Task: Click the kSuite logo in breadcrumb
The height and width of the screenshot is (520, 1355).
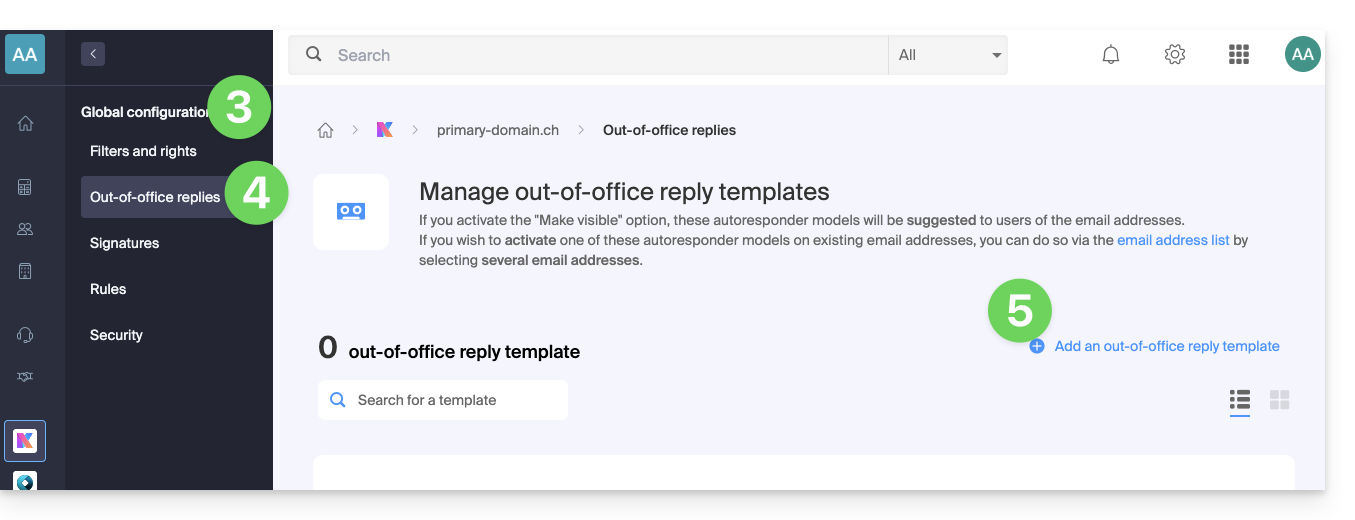Action: click(x=385, y=130)
